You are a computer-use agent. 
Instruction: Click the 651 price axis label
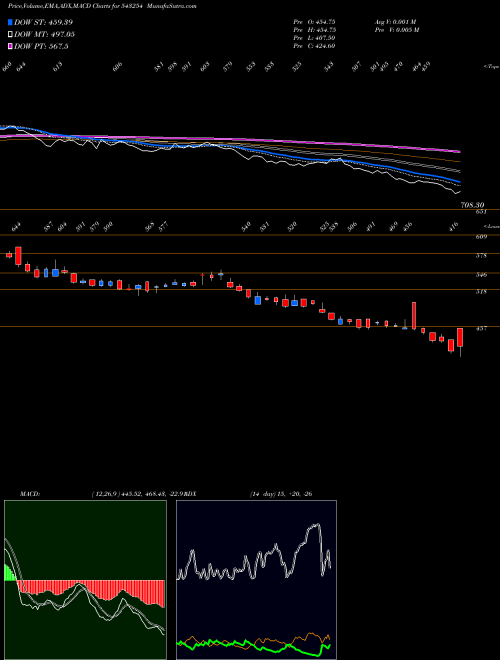pyautogui.click(x=481, y=212)
